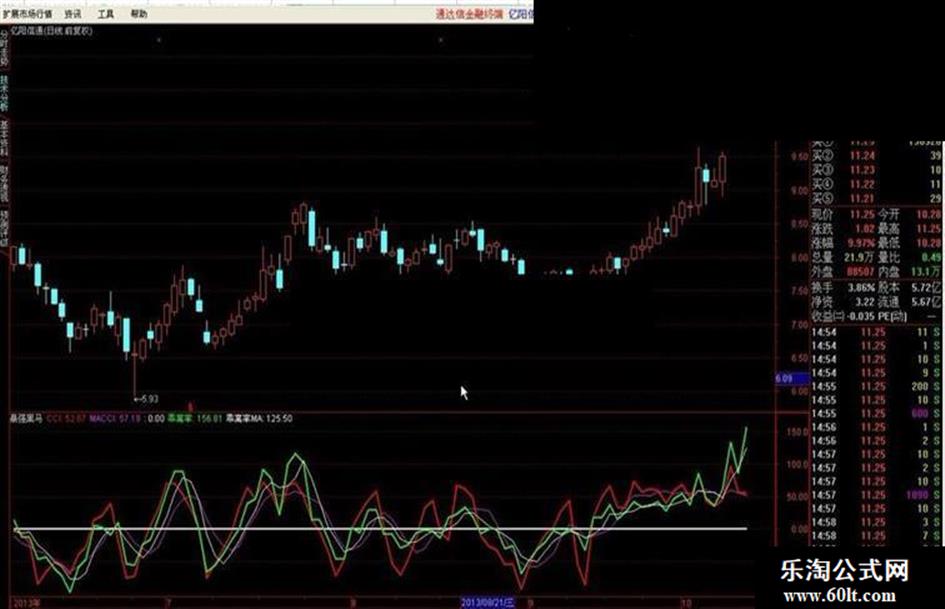Switch to the 基本资料 side tab

tap(4, 138)
